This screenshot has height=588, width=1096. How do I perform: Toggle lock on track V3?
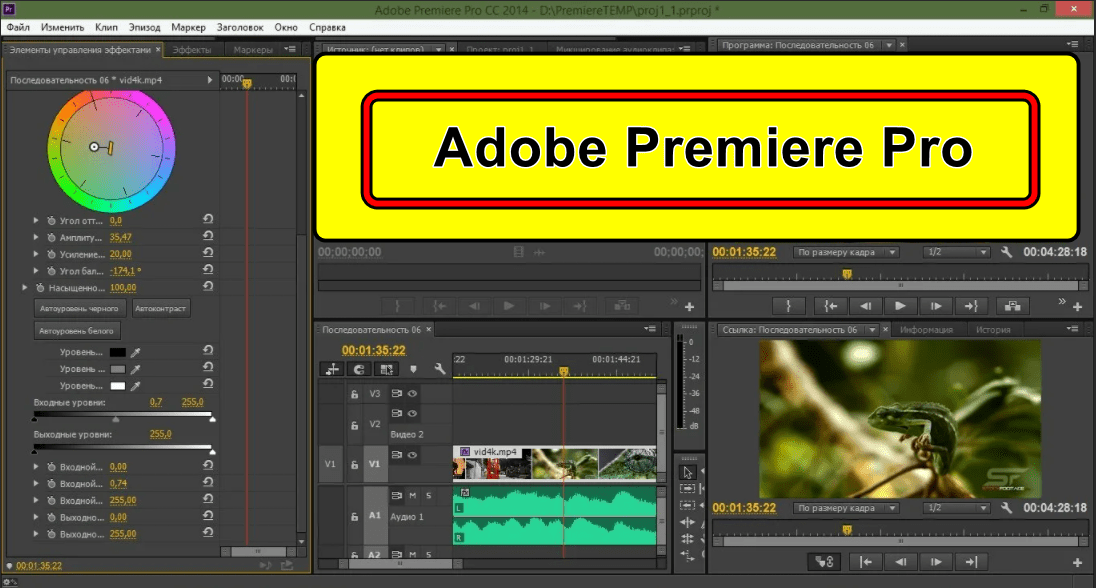click(x=353, y=394)
